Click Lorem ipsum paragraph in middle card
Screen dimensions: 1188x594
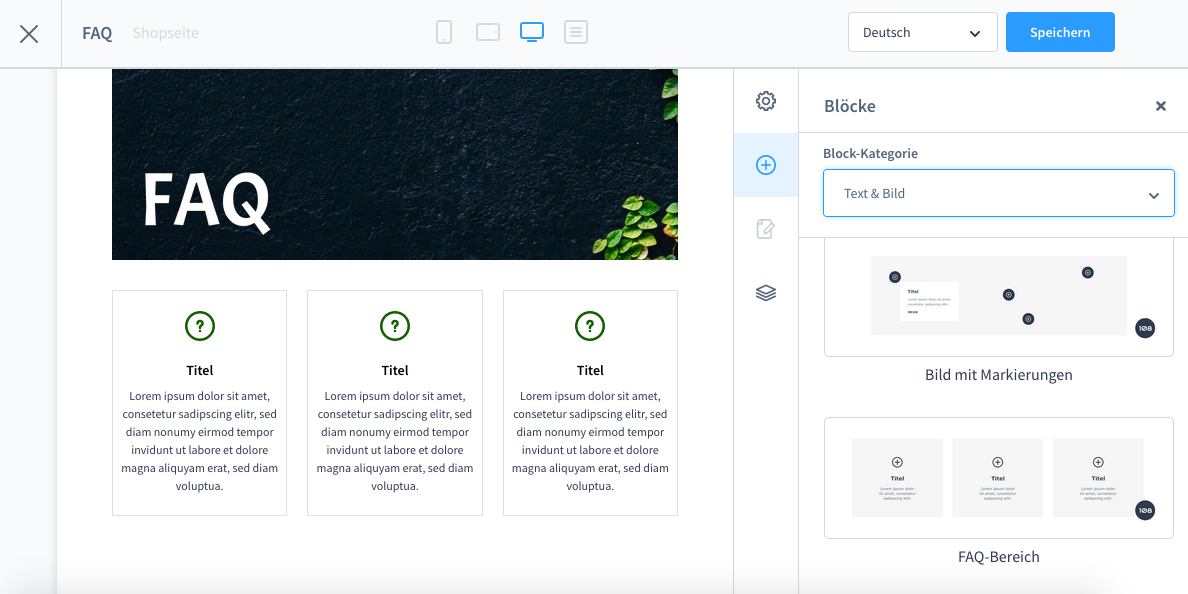click(395, 441)
